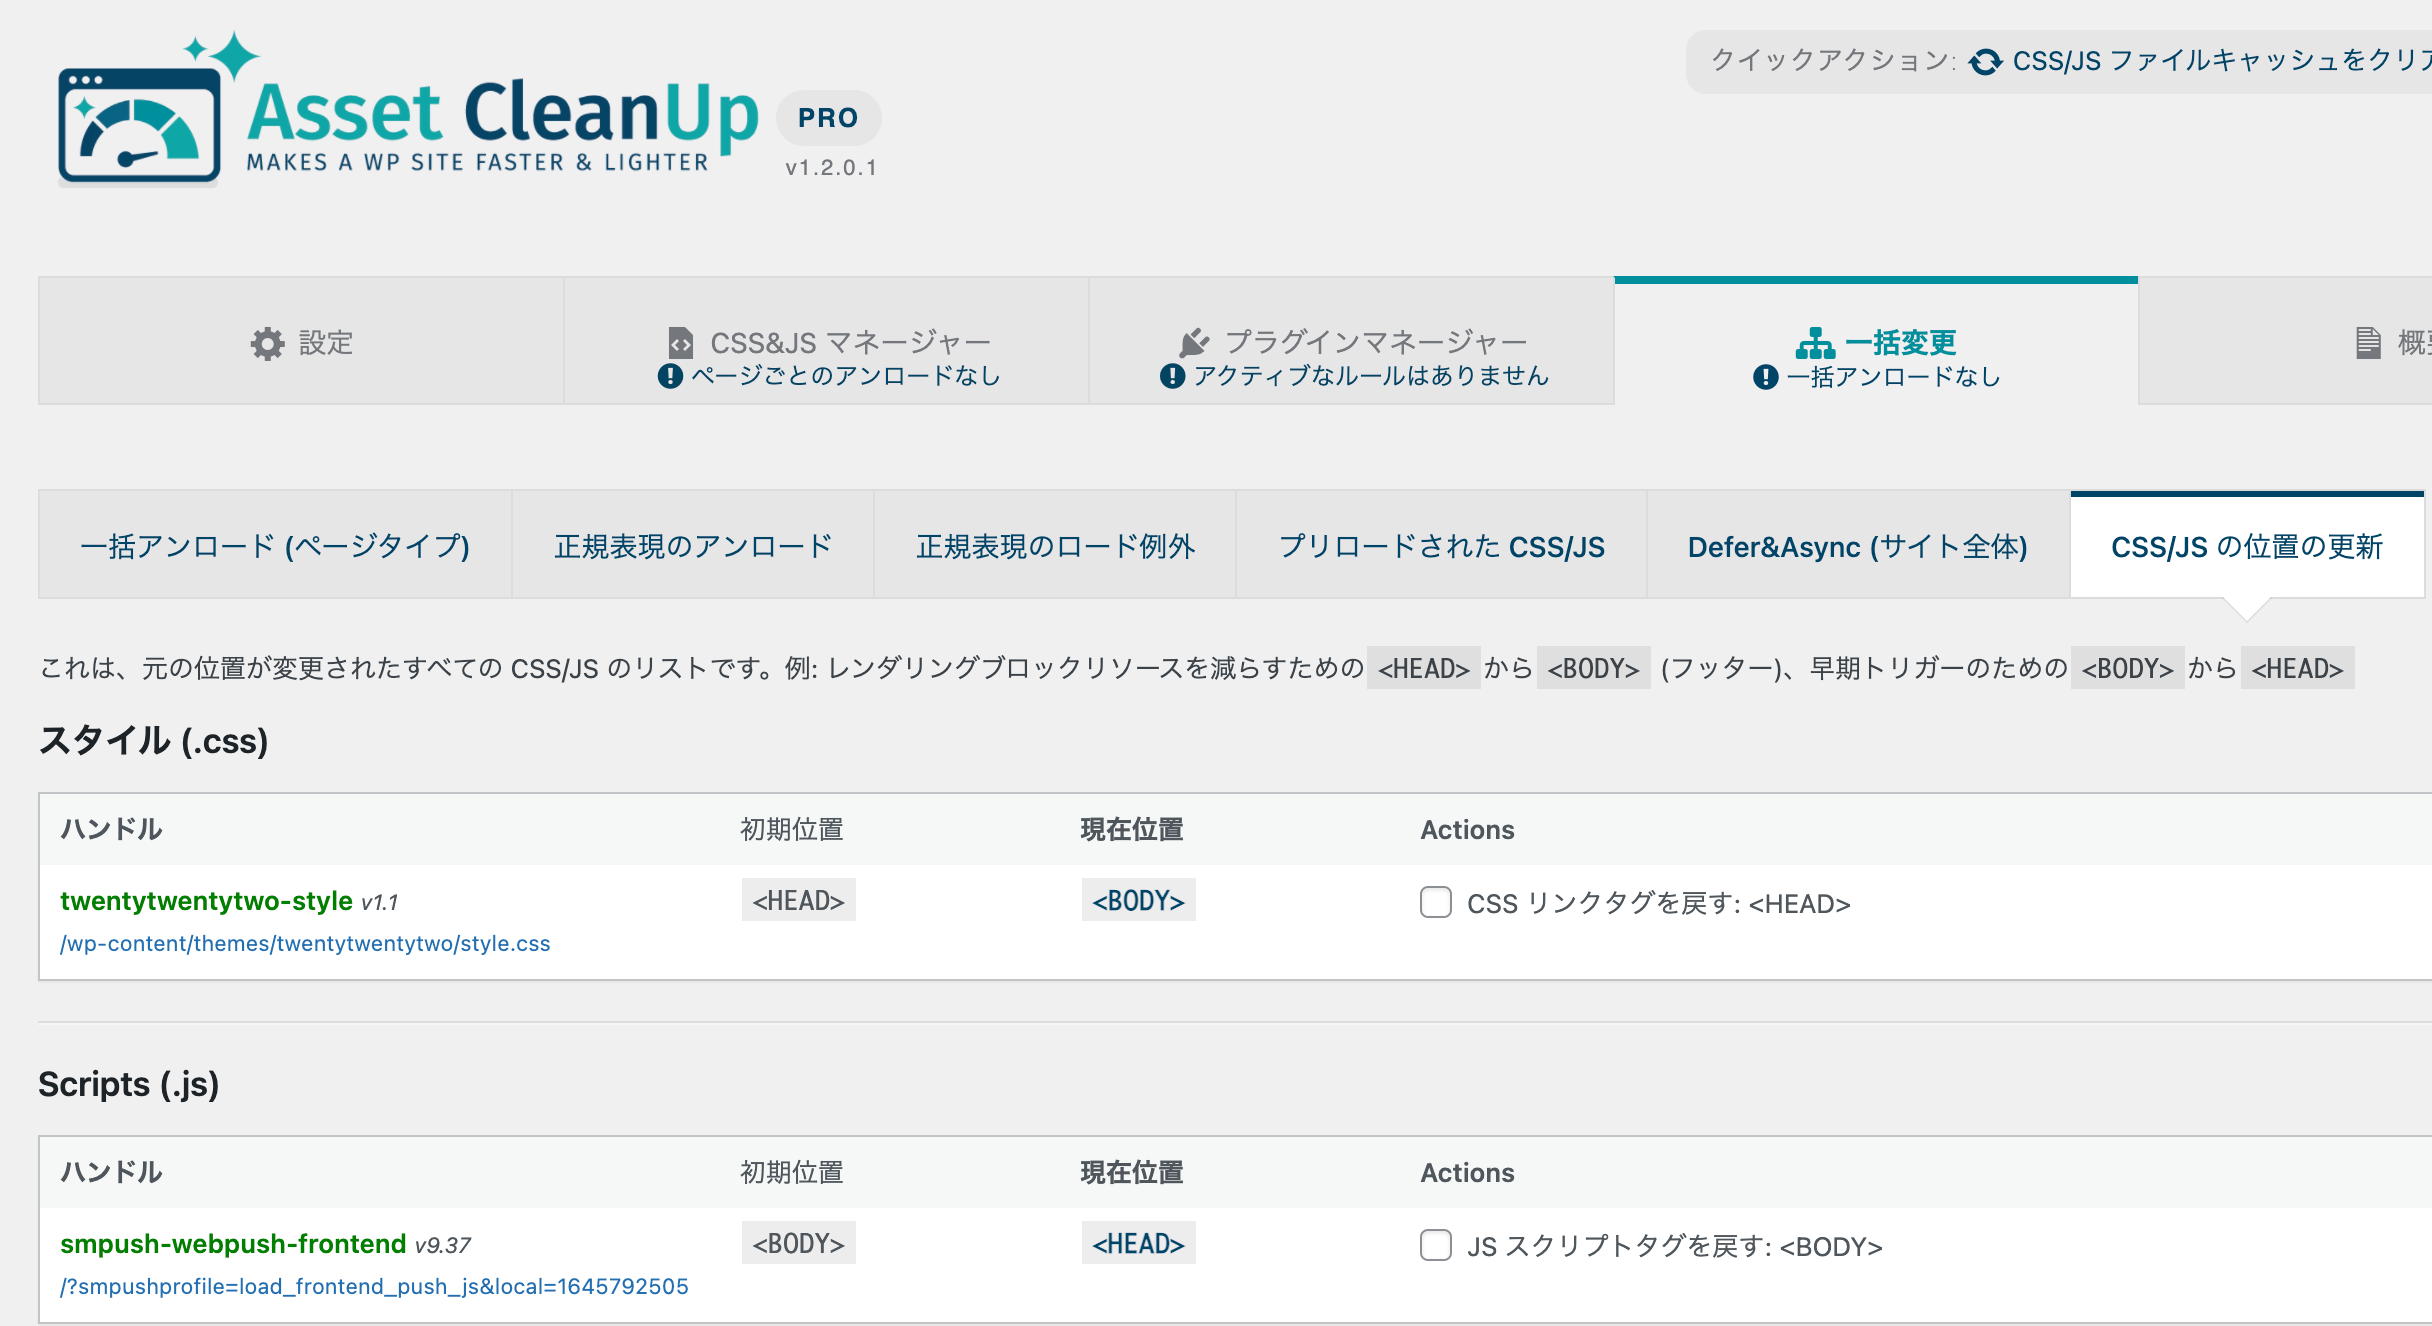The height and width of the screenshot is (1326, 2432).
Task: Click the <HEAD> current position tag for smpush-webpush-frontend
Action: 1138,1243
